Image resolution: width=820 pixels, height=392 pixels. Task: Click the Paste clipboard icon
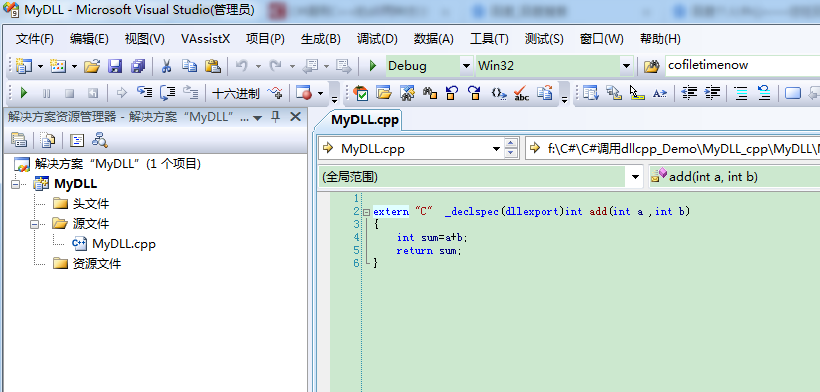click(212, 66)
